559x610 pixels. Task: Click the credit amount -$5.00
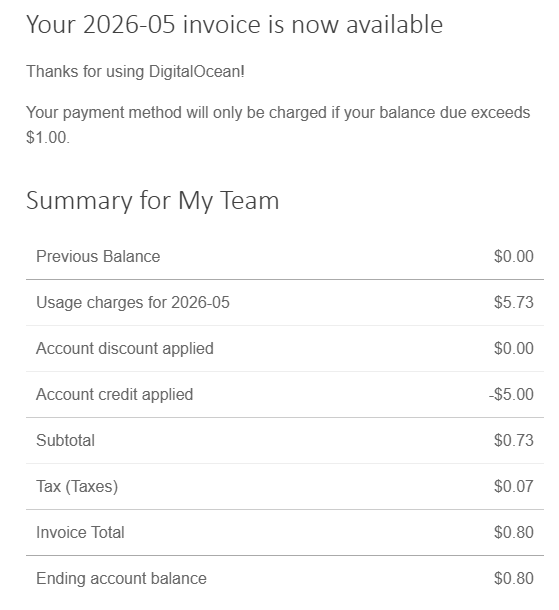(511, 394)
